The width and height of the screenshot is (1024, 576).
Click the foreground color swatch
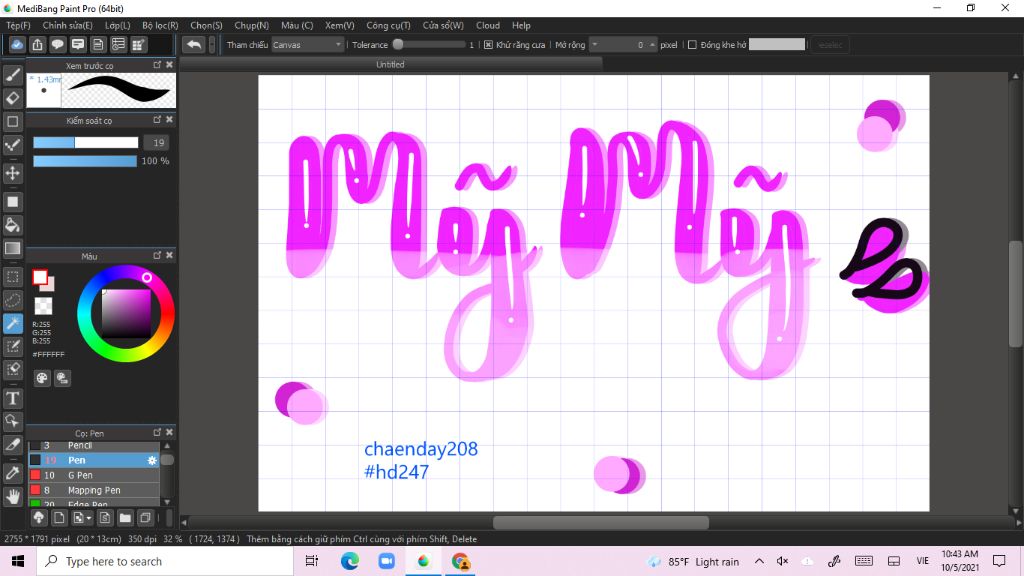40,278
